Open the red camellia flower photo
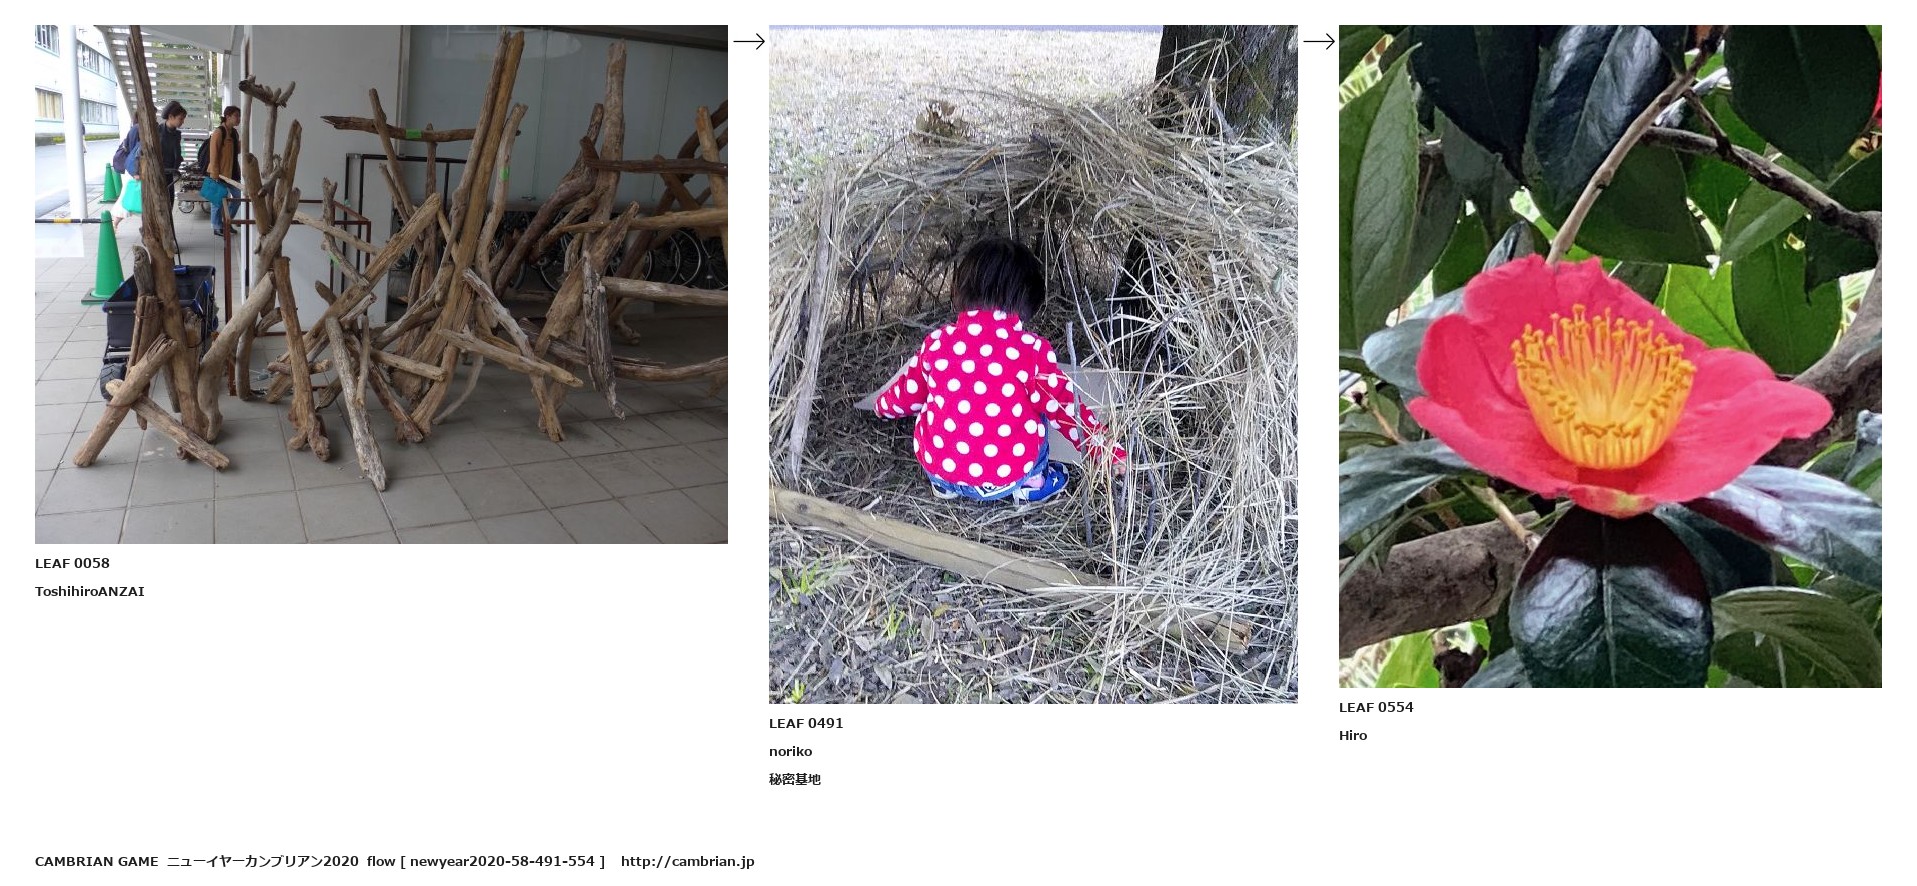 1610,356
